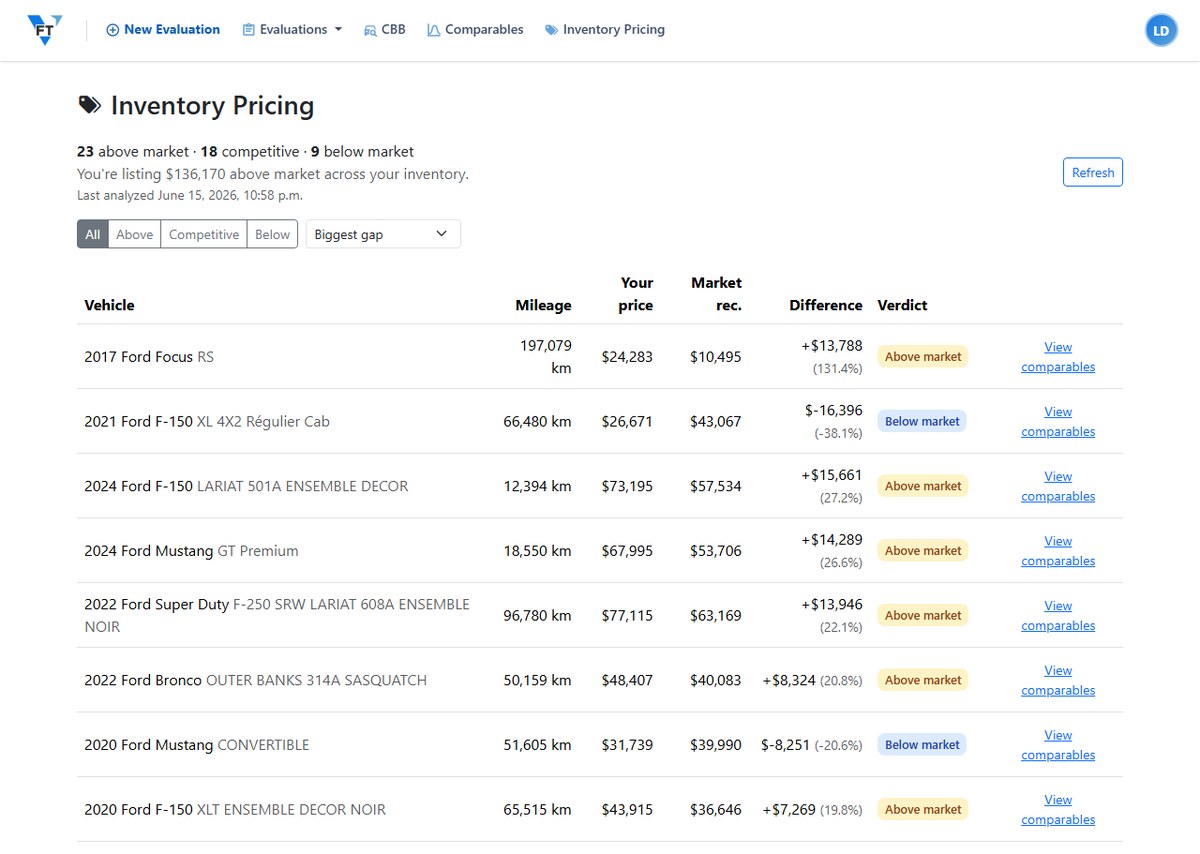The image size is (1200, 854).
Task: Click the $-16,396 difference value
Action: (x=833, y=411)
